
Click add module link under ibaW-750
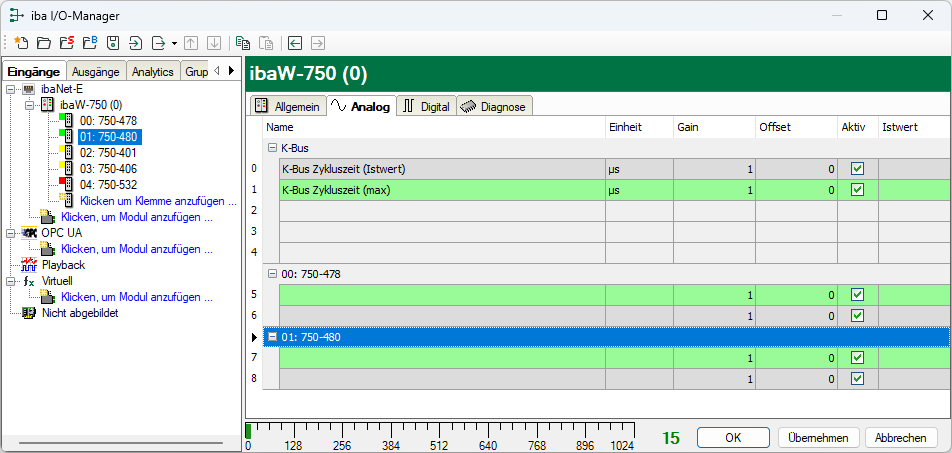coord(137,217)
